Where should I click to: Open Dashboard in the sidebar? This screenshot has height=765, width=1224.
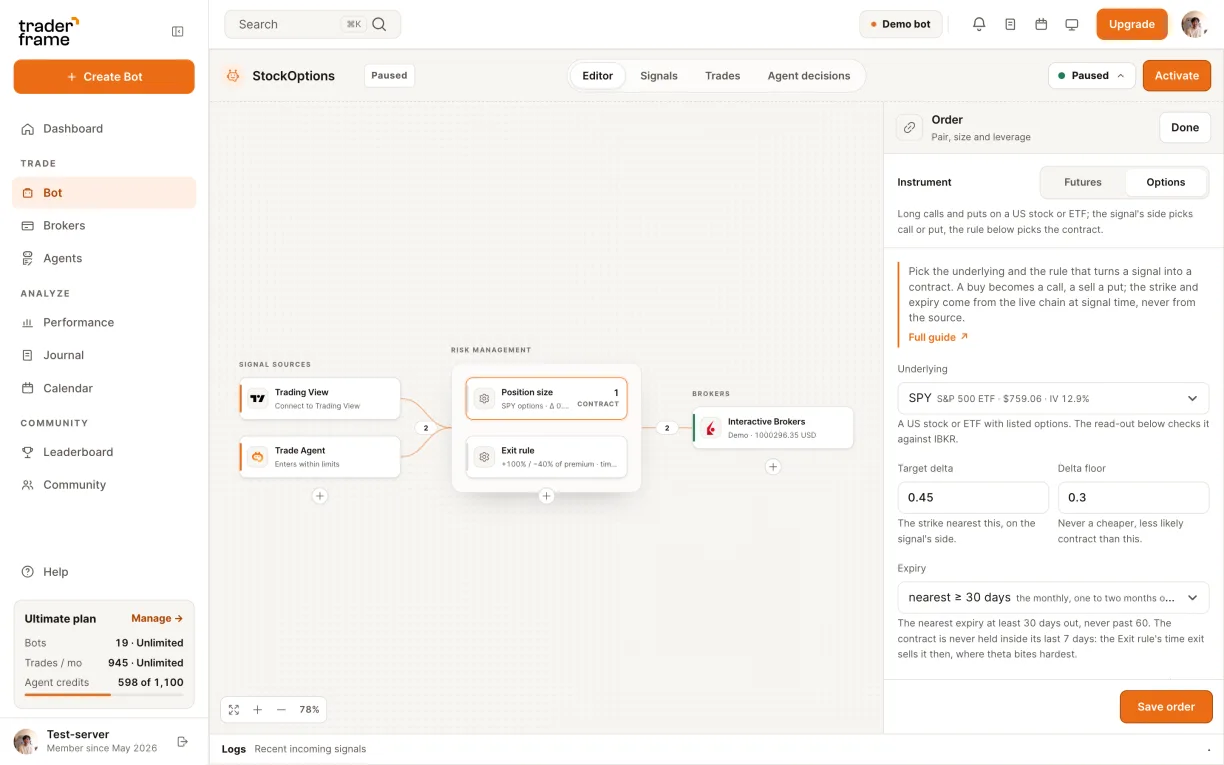click(104, 128)
